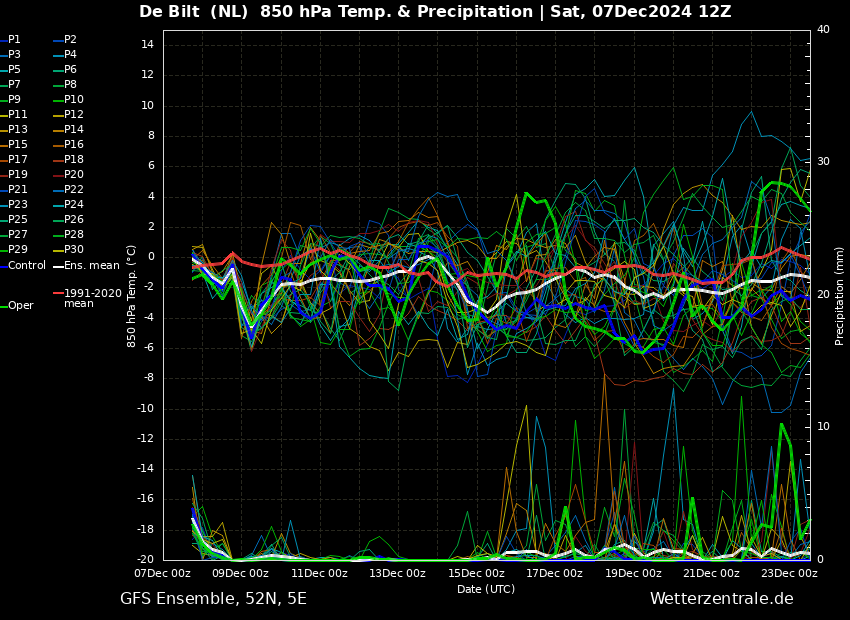Click the 1991-2020 mean legend entry
The width and height of the screenshot is (850, 620).
[92, 298]
